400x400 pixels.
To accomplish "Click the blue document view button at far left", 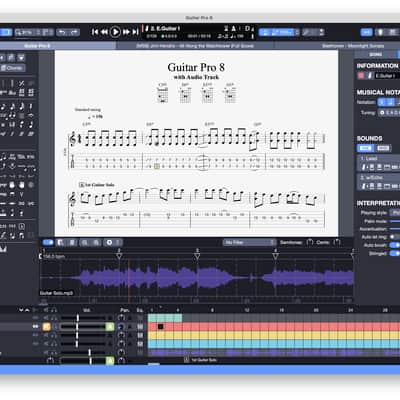I will coord(6,32).
